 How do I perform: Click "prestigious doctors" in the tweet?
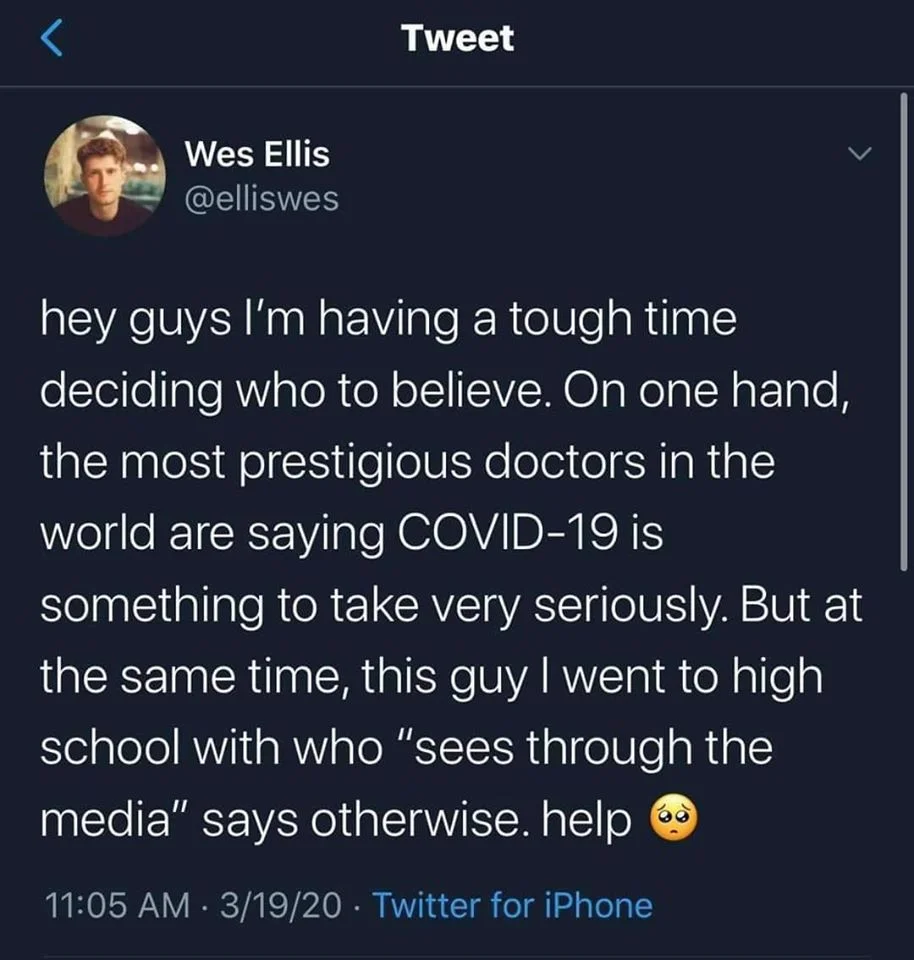444,462
